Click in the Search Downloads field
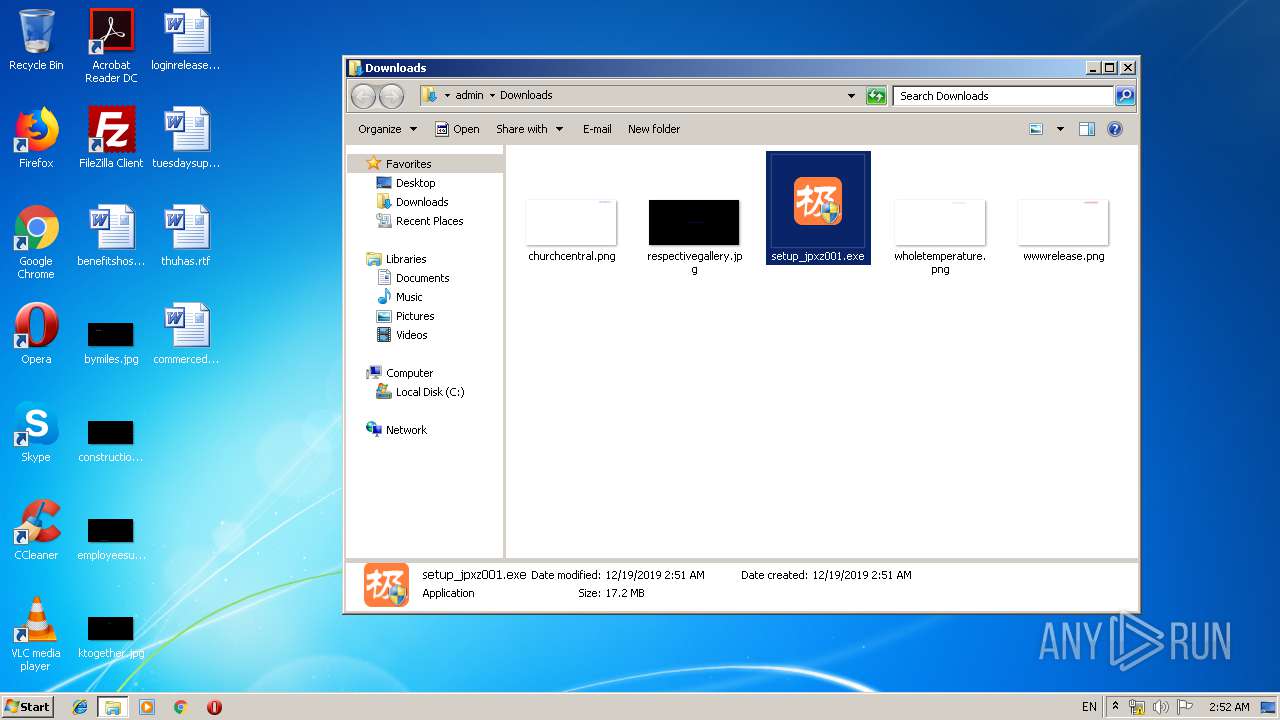This screenshot has height=720, width=1280. tap(1003, 96)
